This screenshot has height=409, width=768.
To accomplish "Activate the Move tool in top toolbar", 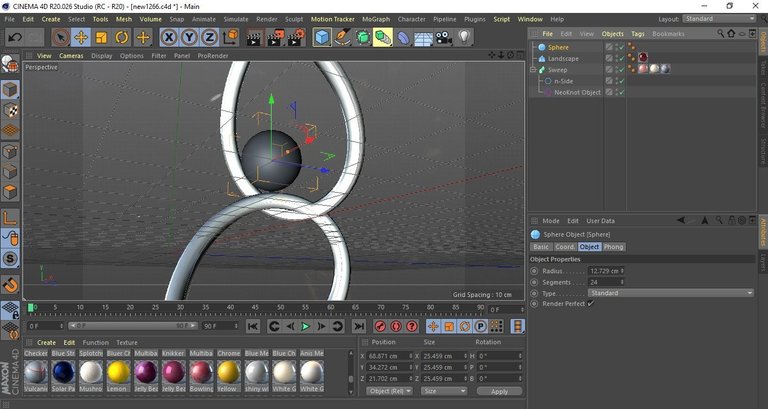I will (81, 37).
